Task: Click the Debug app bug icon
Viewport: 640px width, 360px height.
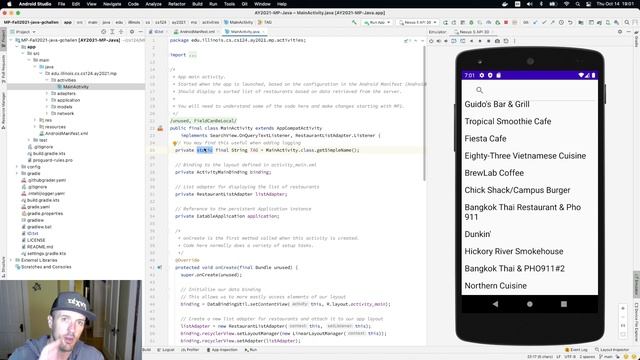Action: tap(471, 22)
